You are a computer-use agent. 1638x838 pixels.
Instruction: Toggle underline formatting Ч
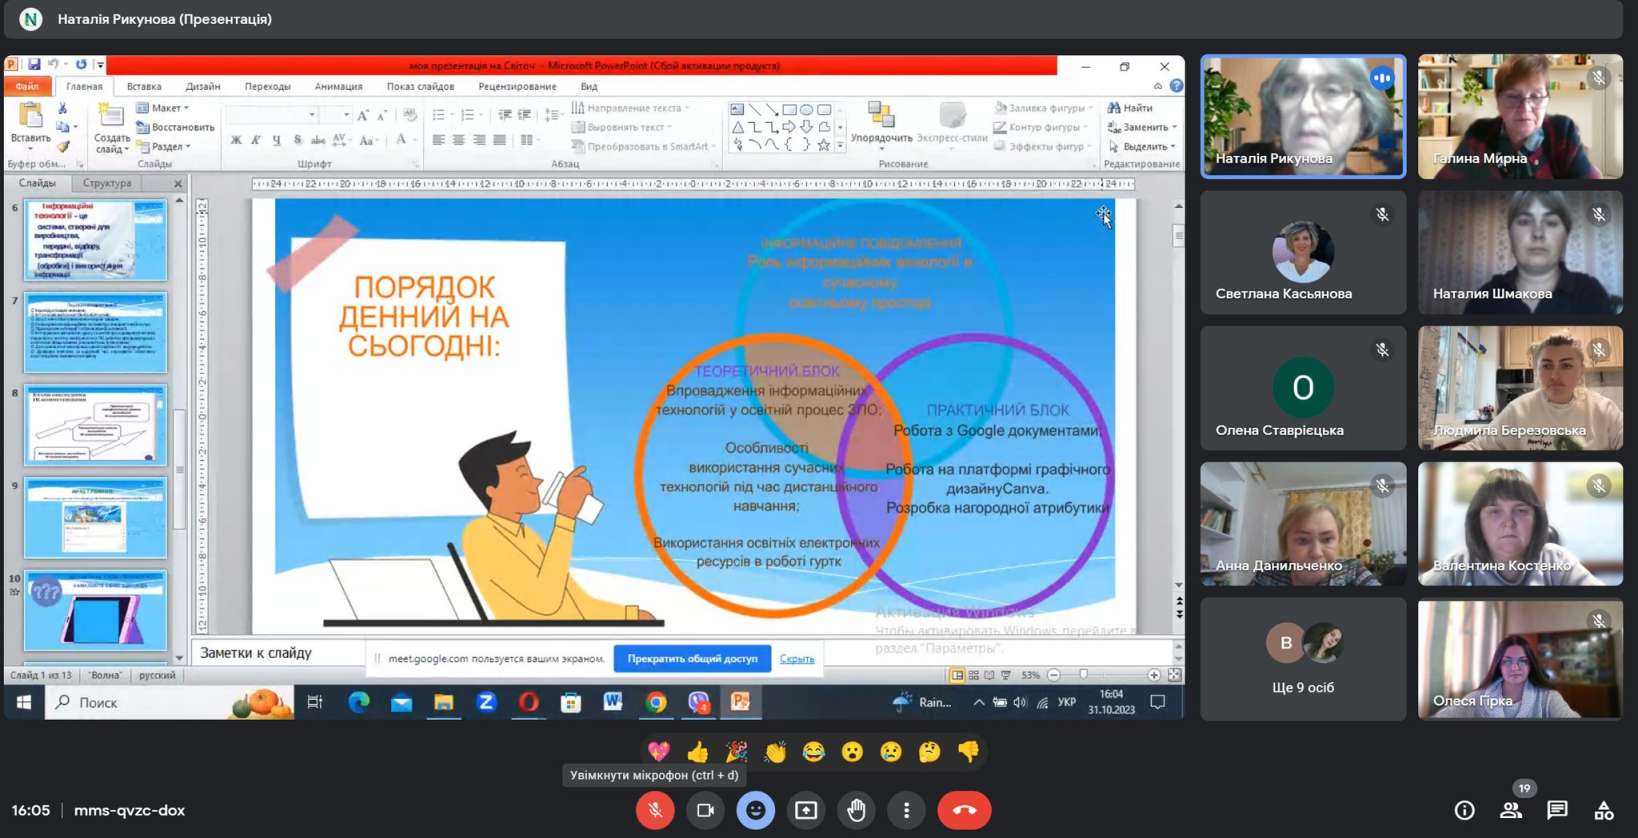point(276,140)
